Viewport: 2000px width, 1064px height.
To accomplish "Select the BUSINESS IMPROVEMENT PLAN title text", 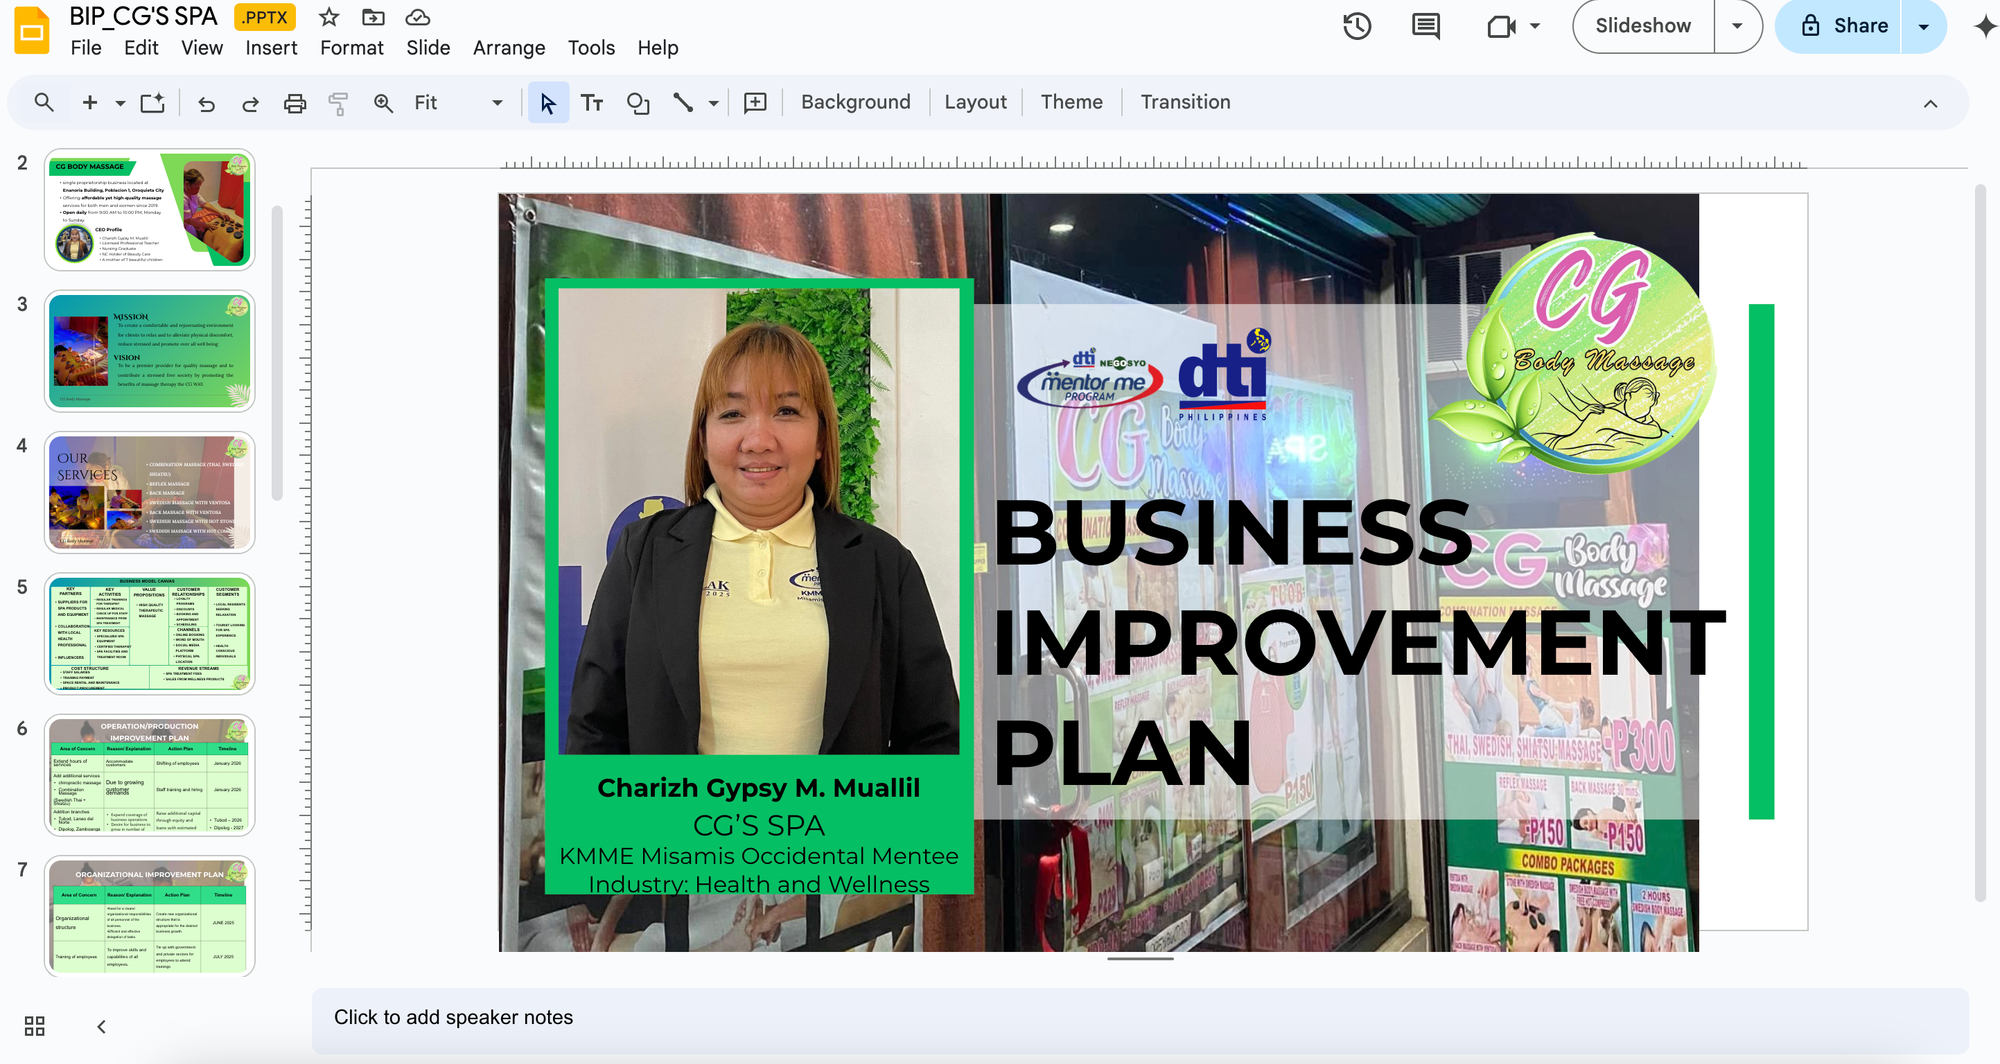I will pyautogui.click(x=1358, y=641).
